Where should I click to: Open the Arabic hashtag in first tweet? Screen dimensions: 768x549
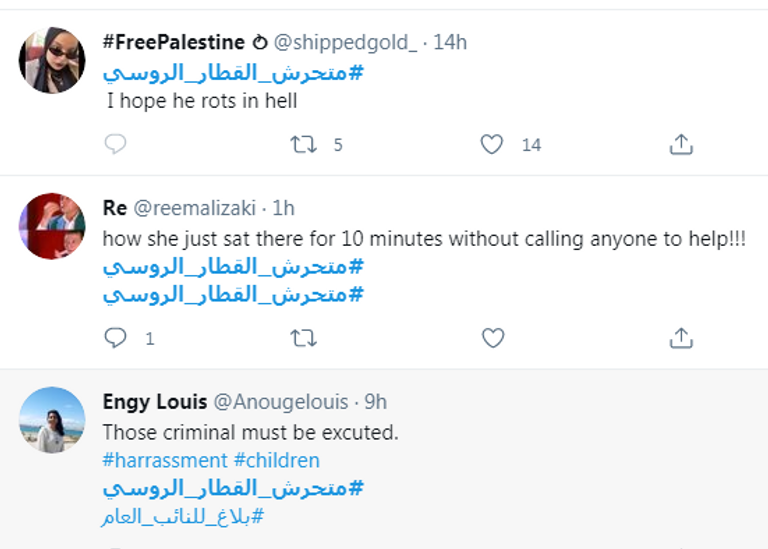point(233,72)
